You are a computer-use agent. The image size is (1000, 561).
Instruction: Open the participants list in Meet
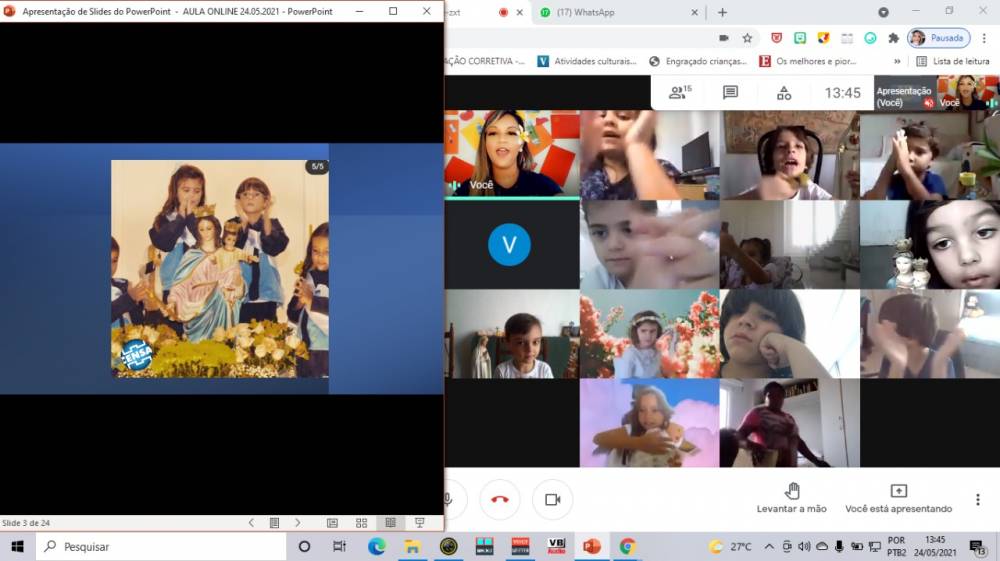[680, 92]
